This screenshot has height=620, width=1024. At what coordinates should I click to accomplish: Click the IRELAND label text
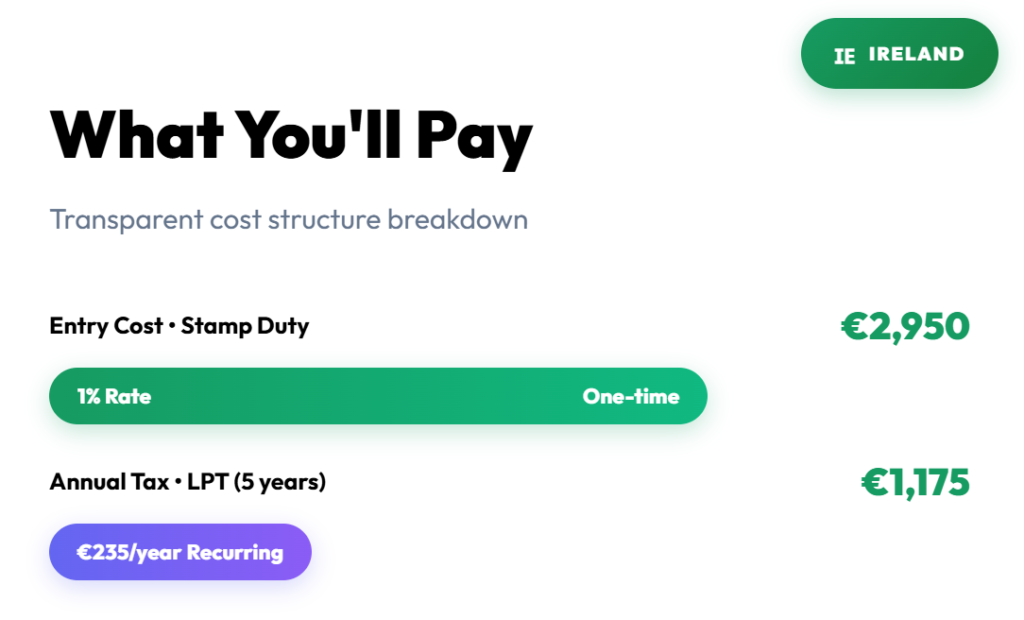coord(916,54)
